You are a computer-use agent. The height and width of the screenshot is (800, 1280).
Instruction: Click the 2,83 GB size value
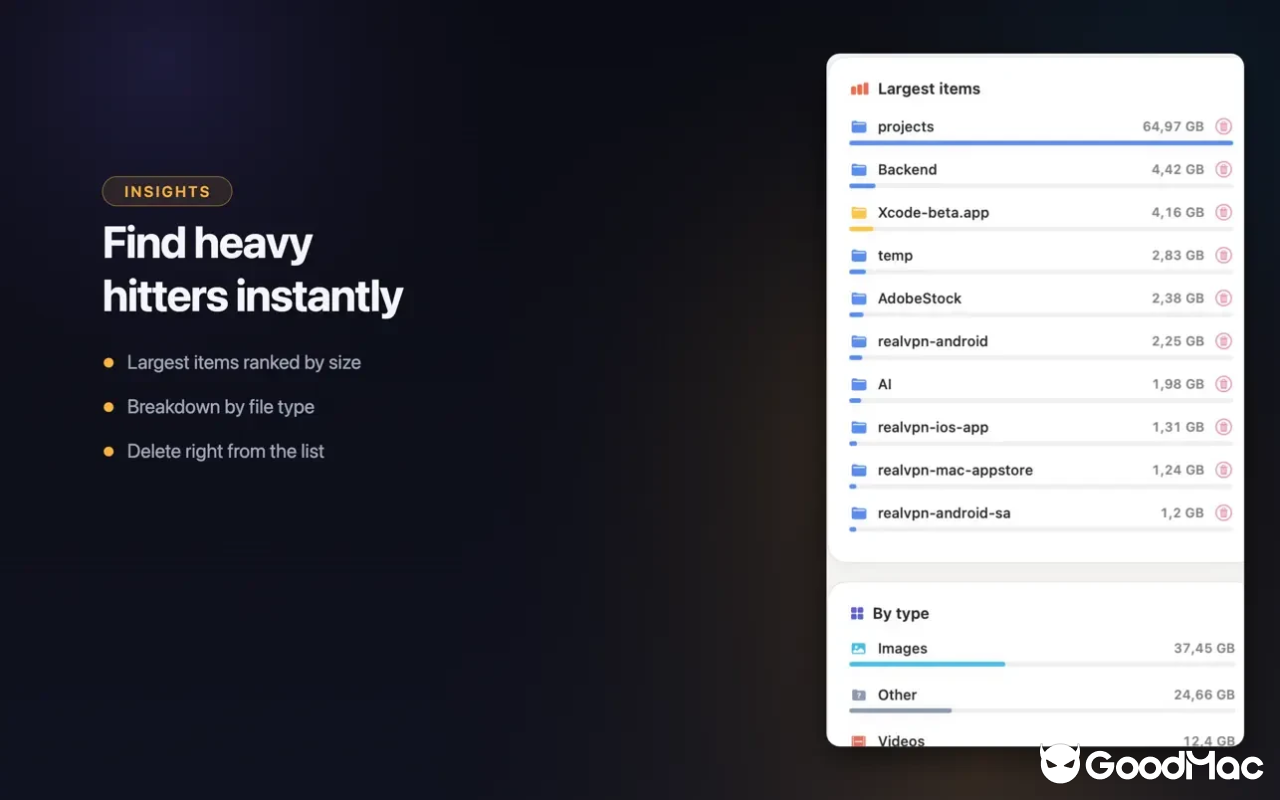tap(1178, 256)
